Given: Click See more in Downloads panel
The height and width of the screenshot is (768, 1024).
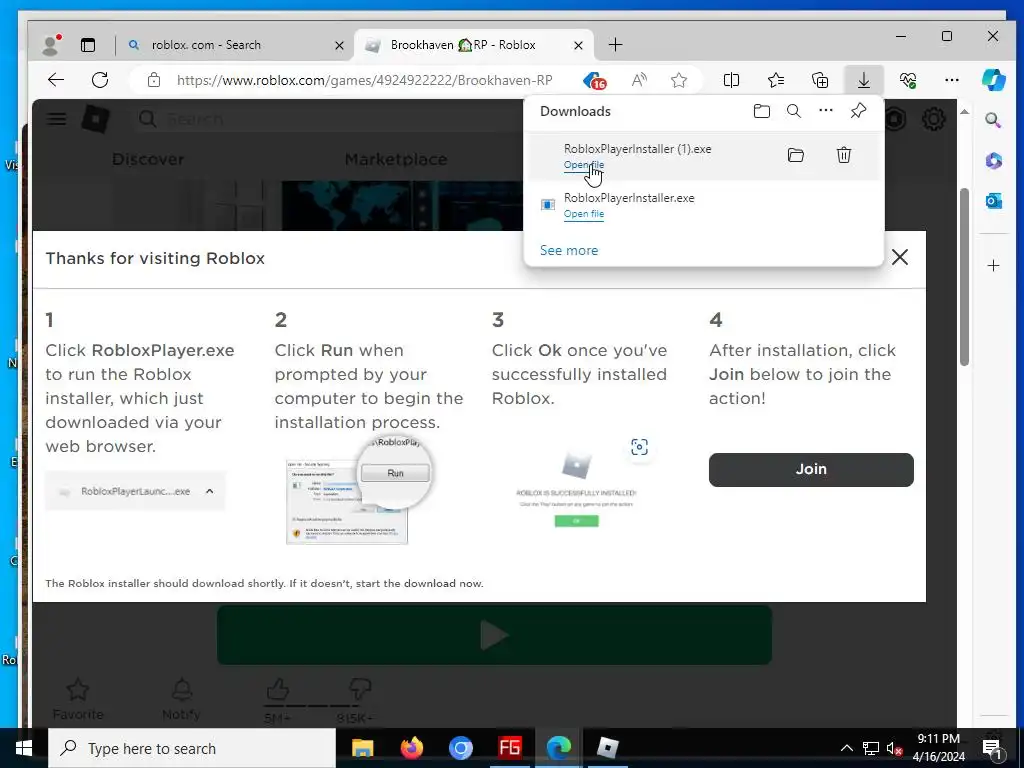Looking at the screenshot, I should (x=569, y=250).
